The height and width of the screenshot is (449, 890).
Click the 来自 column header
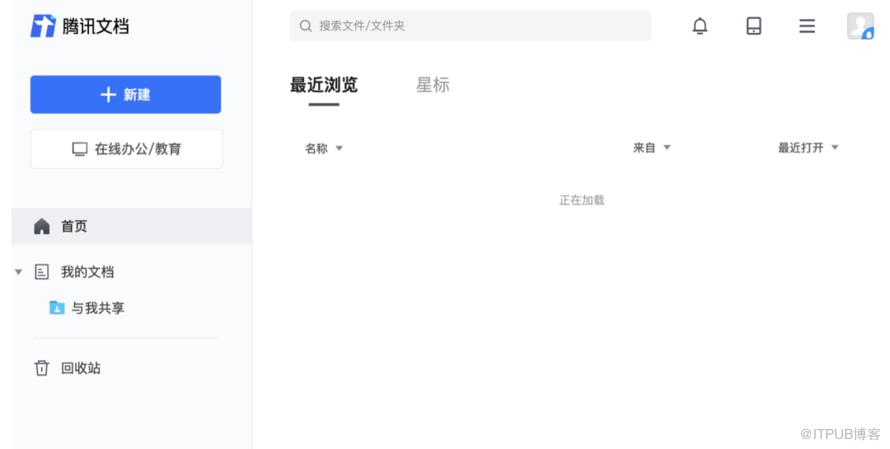tap(644, 148)
